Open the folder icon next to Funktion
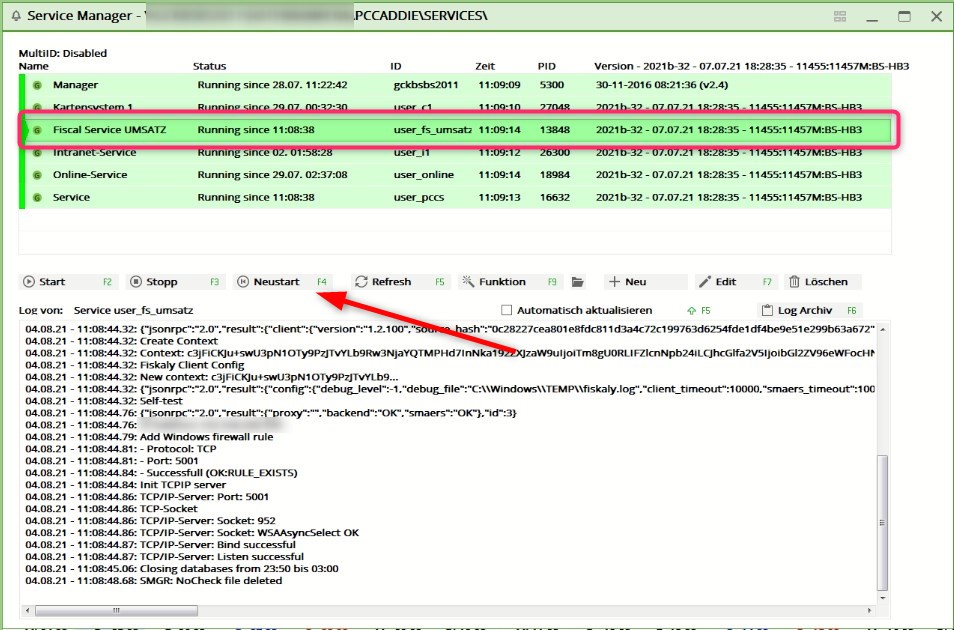 click(x=578, y=282)
